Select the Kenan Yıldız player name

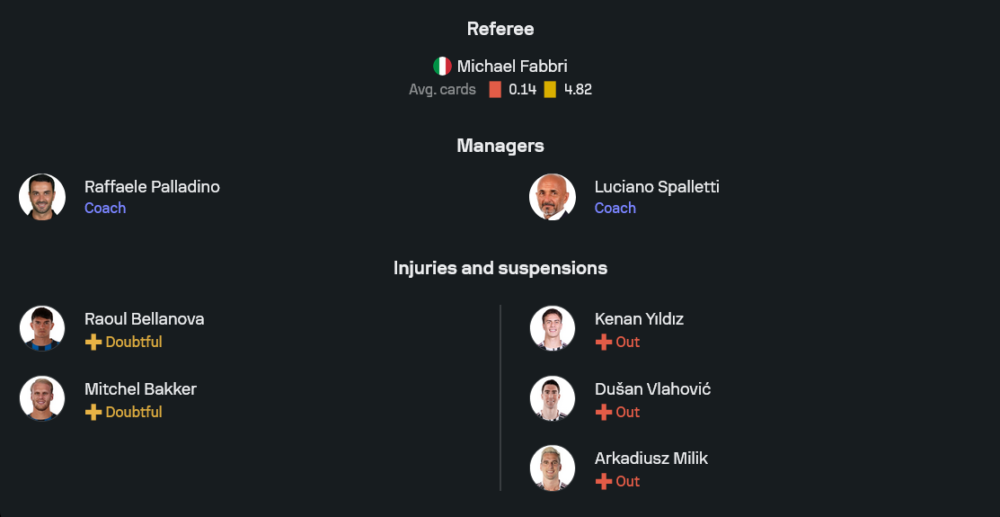[639, 319]
